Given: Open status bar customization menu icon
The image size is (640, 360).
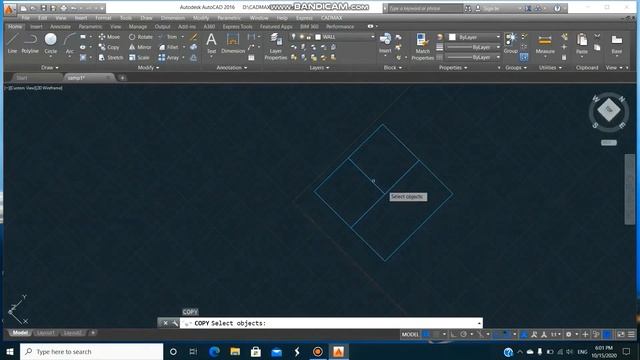Looking at the screenshot, I should [631, 334].
